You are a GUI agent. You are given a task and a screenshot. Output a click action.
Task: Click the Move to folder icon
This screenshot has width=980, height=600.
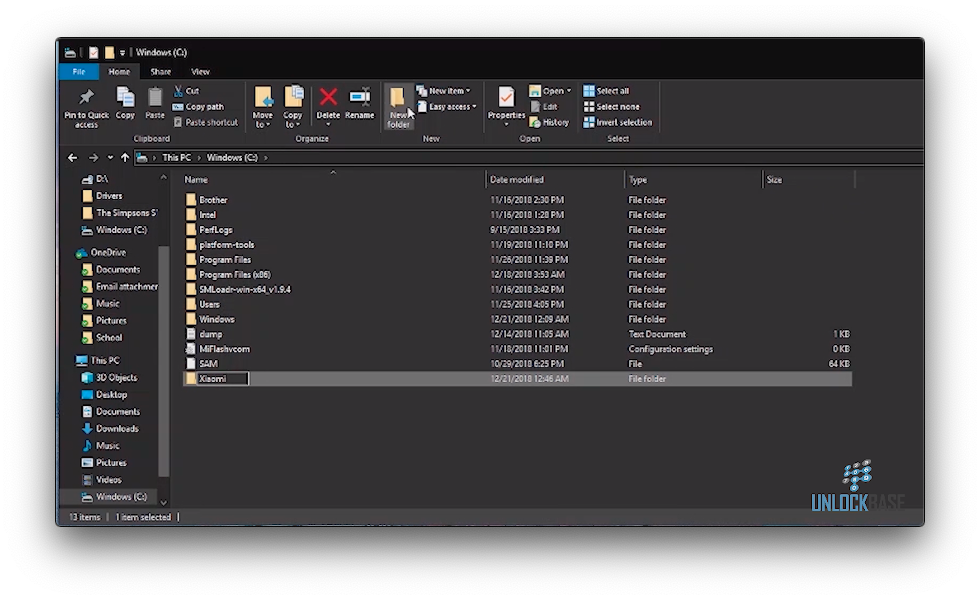coord(263,98)
